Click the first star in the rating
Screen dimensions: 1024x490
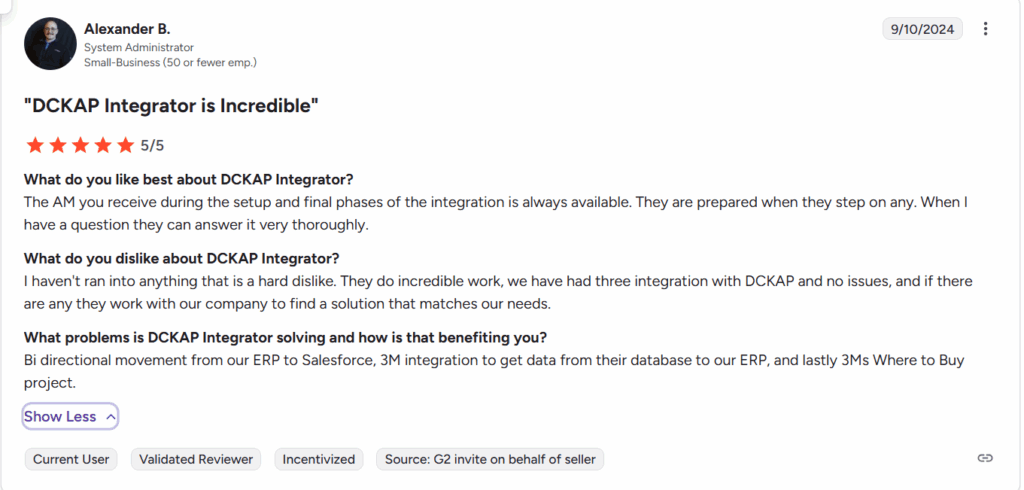(35, 146)
